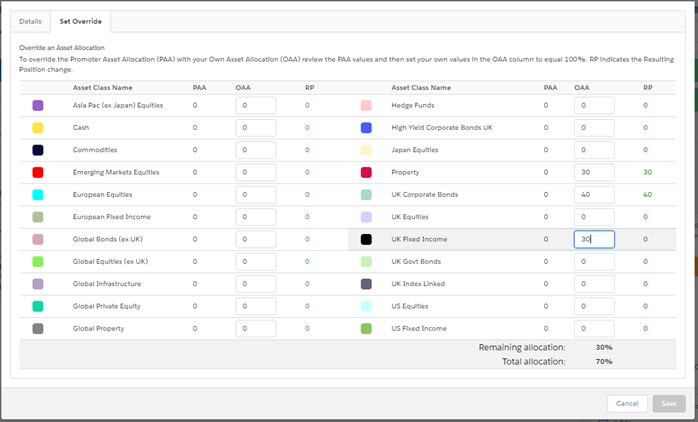Click the US Fixed Income green swatch
Screen dimensions: 698x422
(x=366, y=329)
